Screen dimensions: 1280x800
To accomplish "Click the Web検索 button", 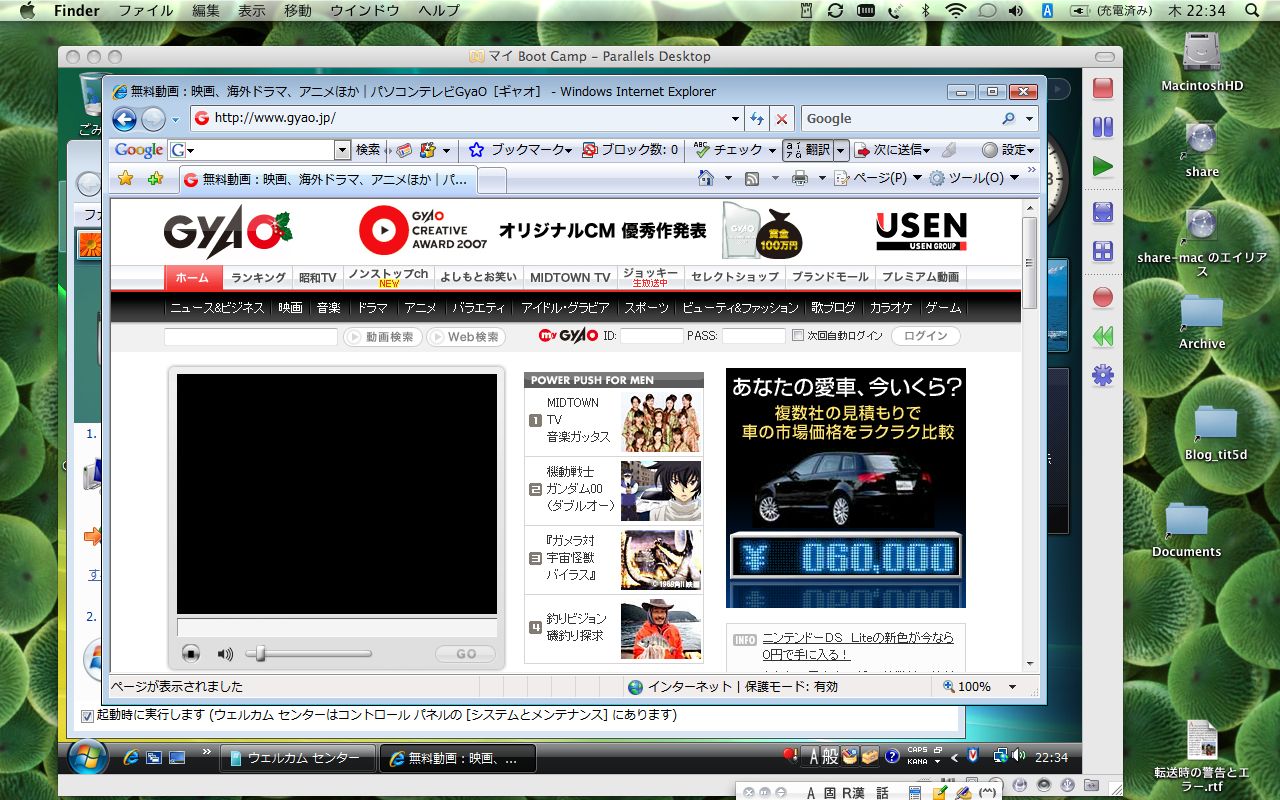I will coord(466,337).
